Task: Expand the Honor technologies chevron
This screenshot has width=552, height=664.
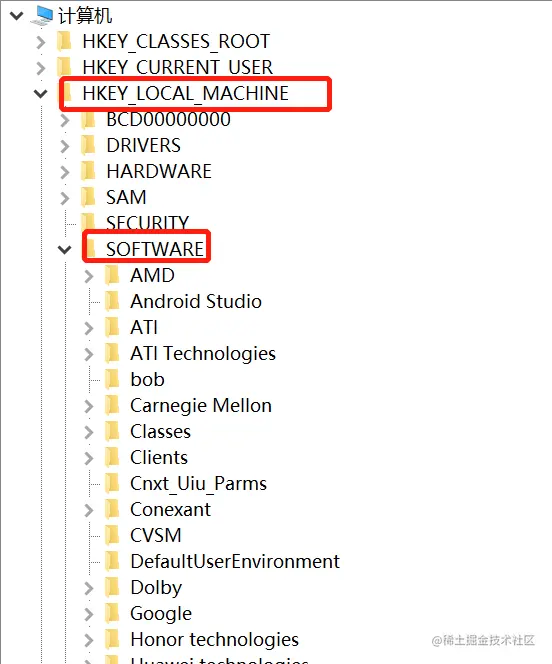Action: [x=89, y=640]
